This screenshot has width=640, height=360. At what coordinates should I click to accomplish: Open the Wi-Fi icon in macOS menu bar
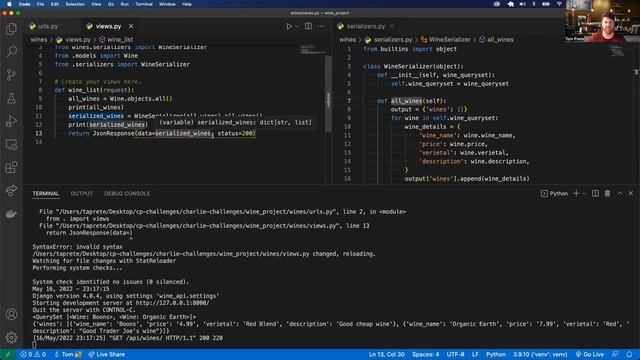[x=559, y=4]
